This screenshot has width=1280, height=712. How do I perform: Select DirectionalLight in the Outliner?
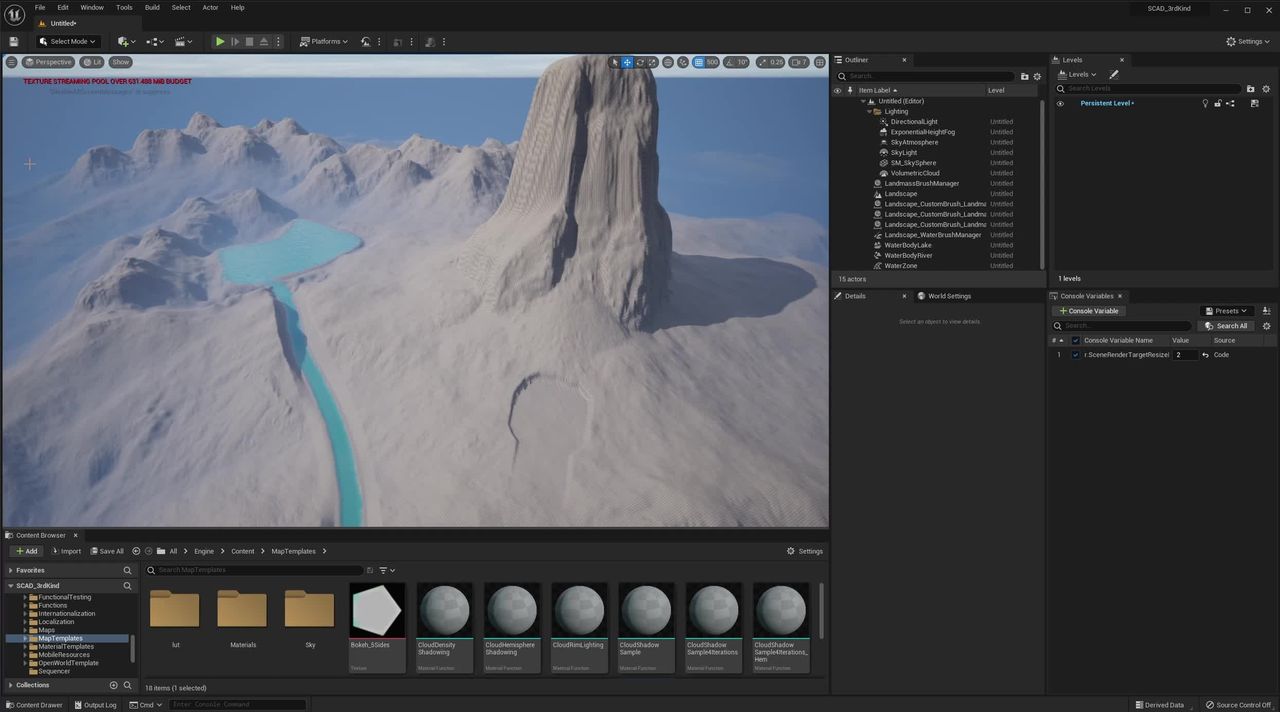[x=914, y=122]
